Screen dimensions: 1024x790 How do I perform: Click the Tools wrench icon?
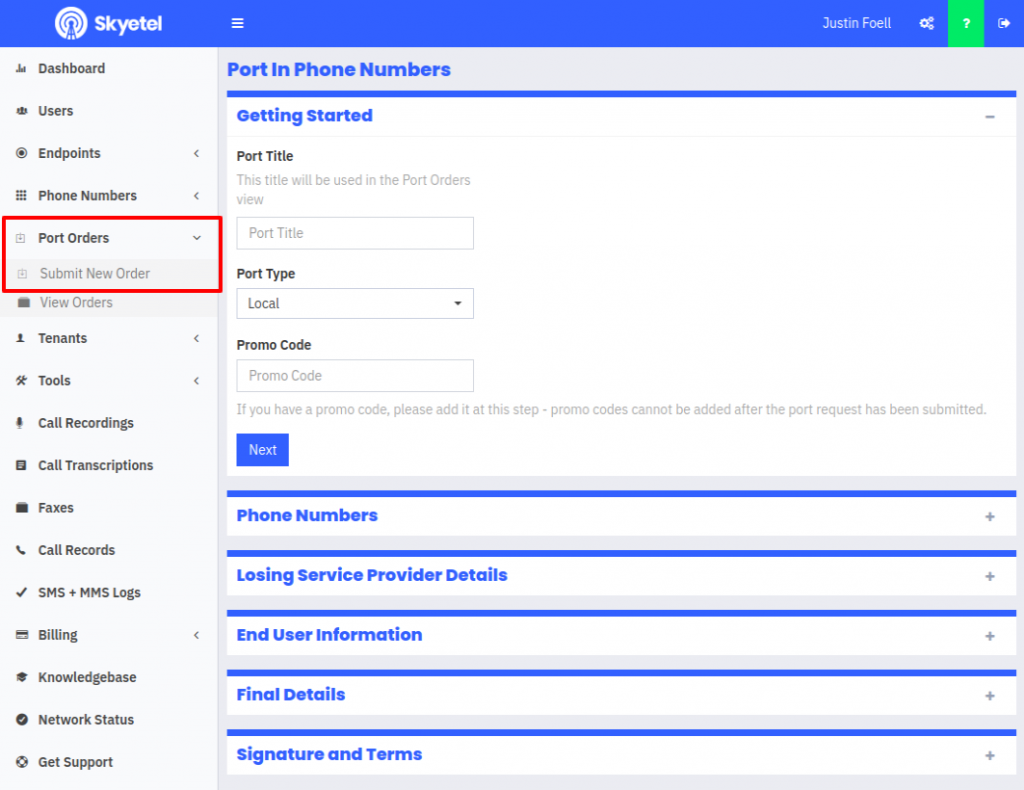click(x=22, y=381)
